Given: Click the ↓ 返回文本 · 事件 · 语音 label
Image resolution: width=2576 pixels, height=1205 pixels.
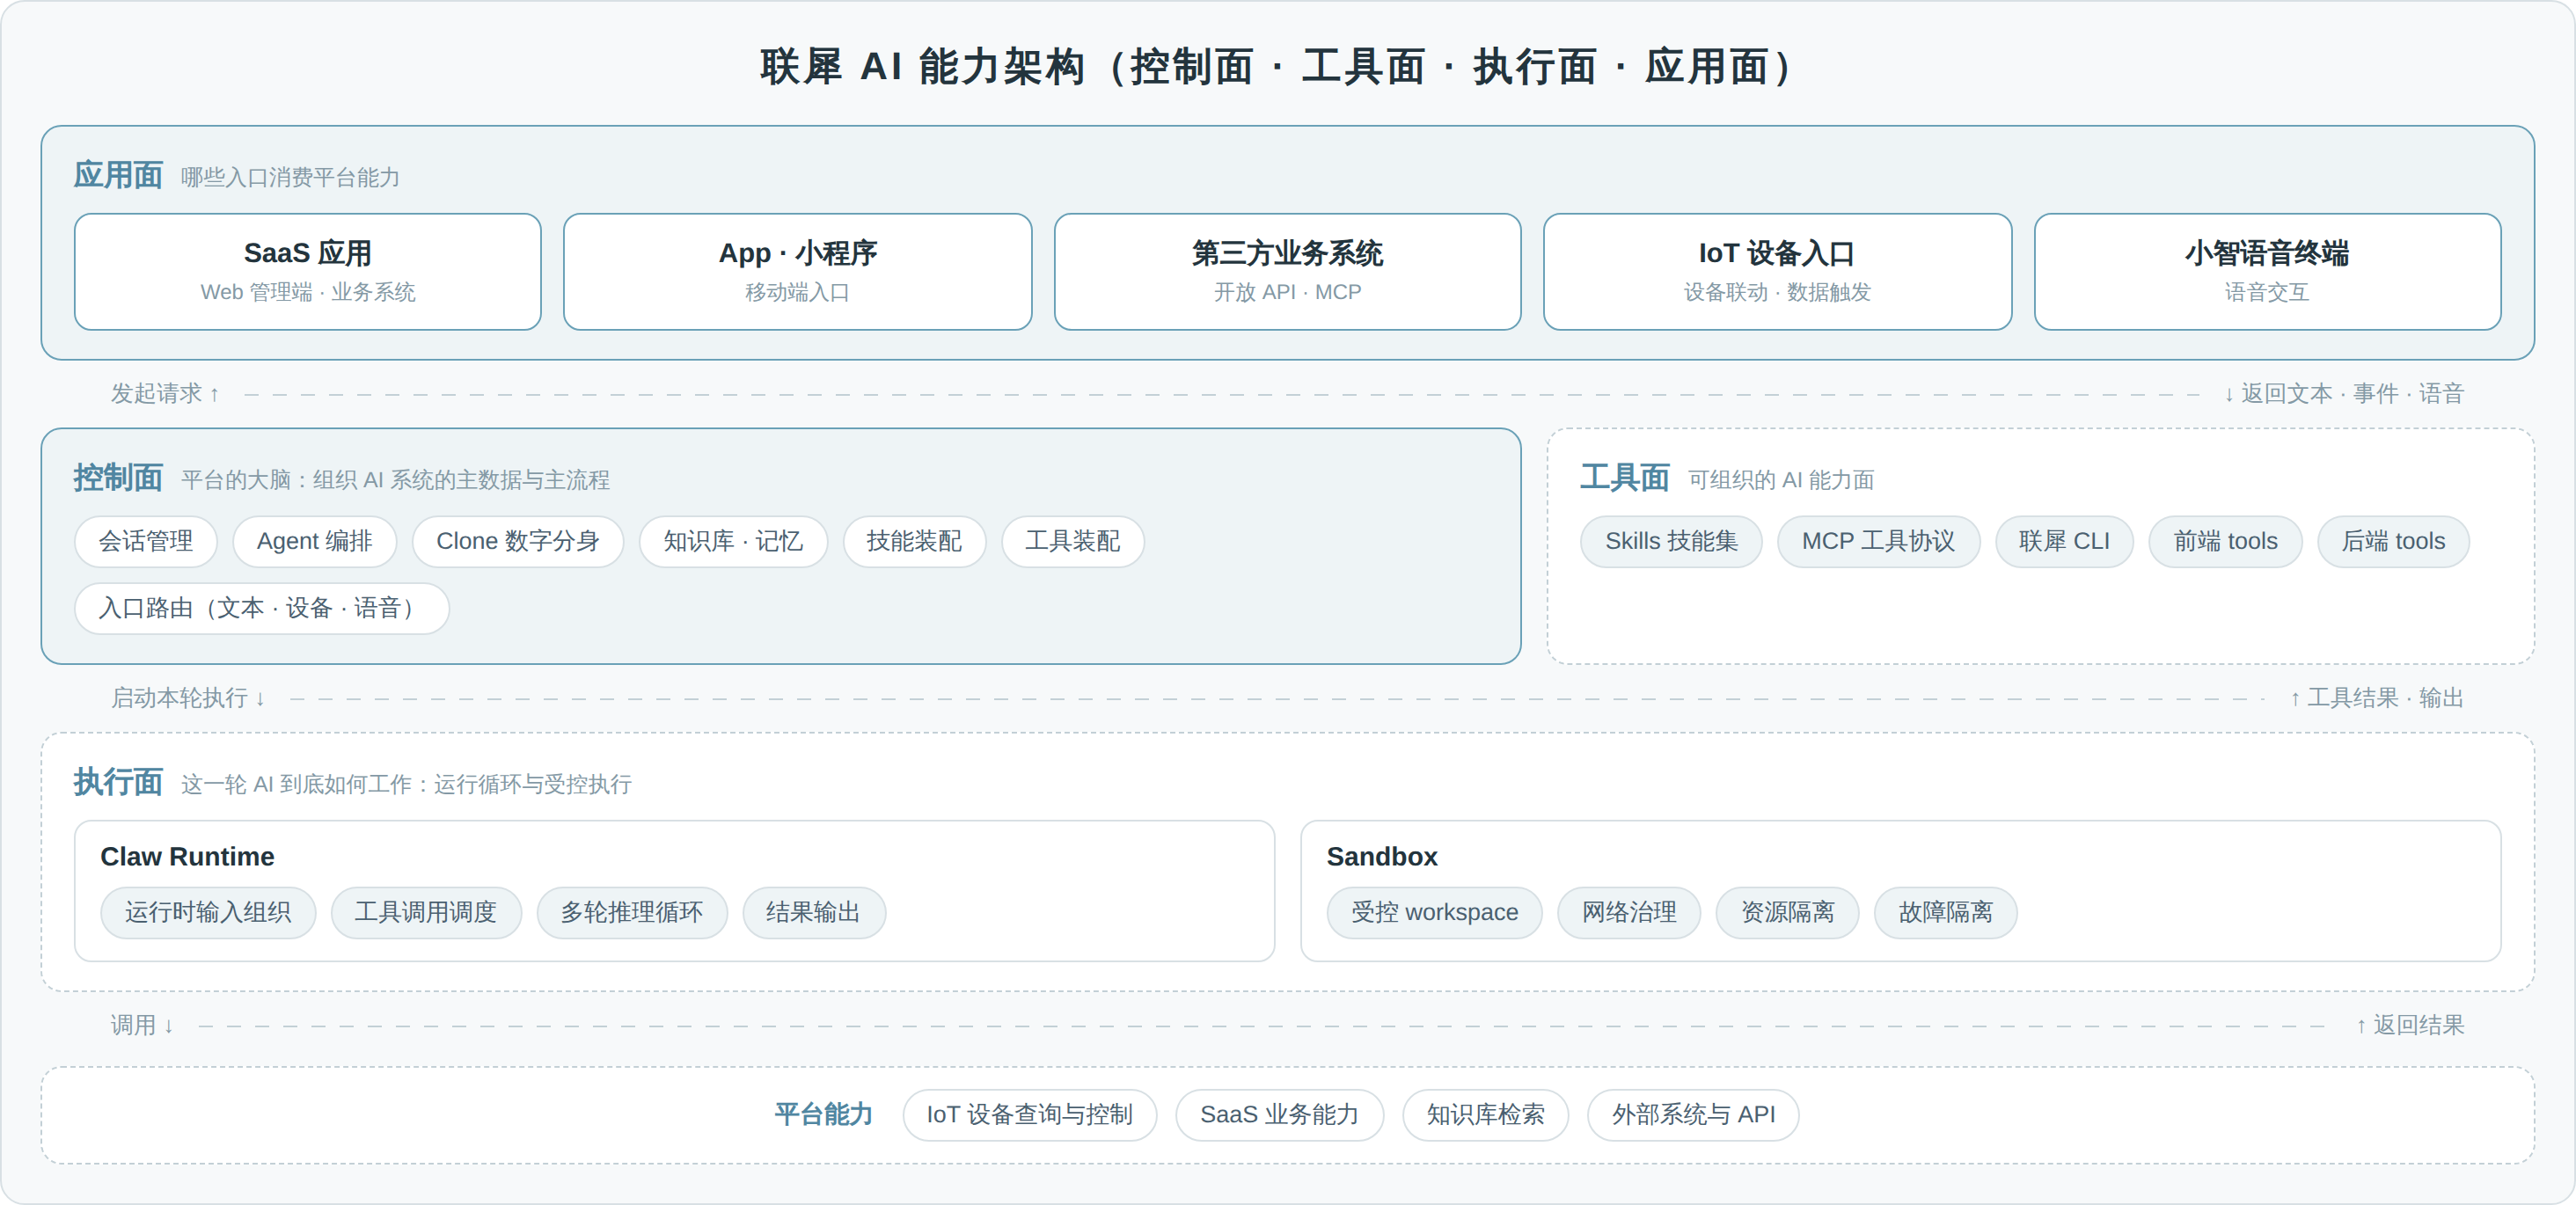Looking at the screenshot, I should pyautogui.click(x=2344, y=394).
